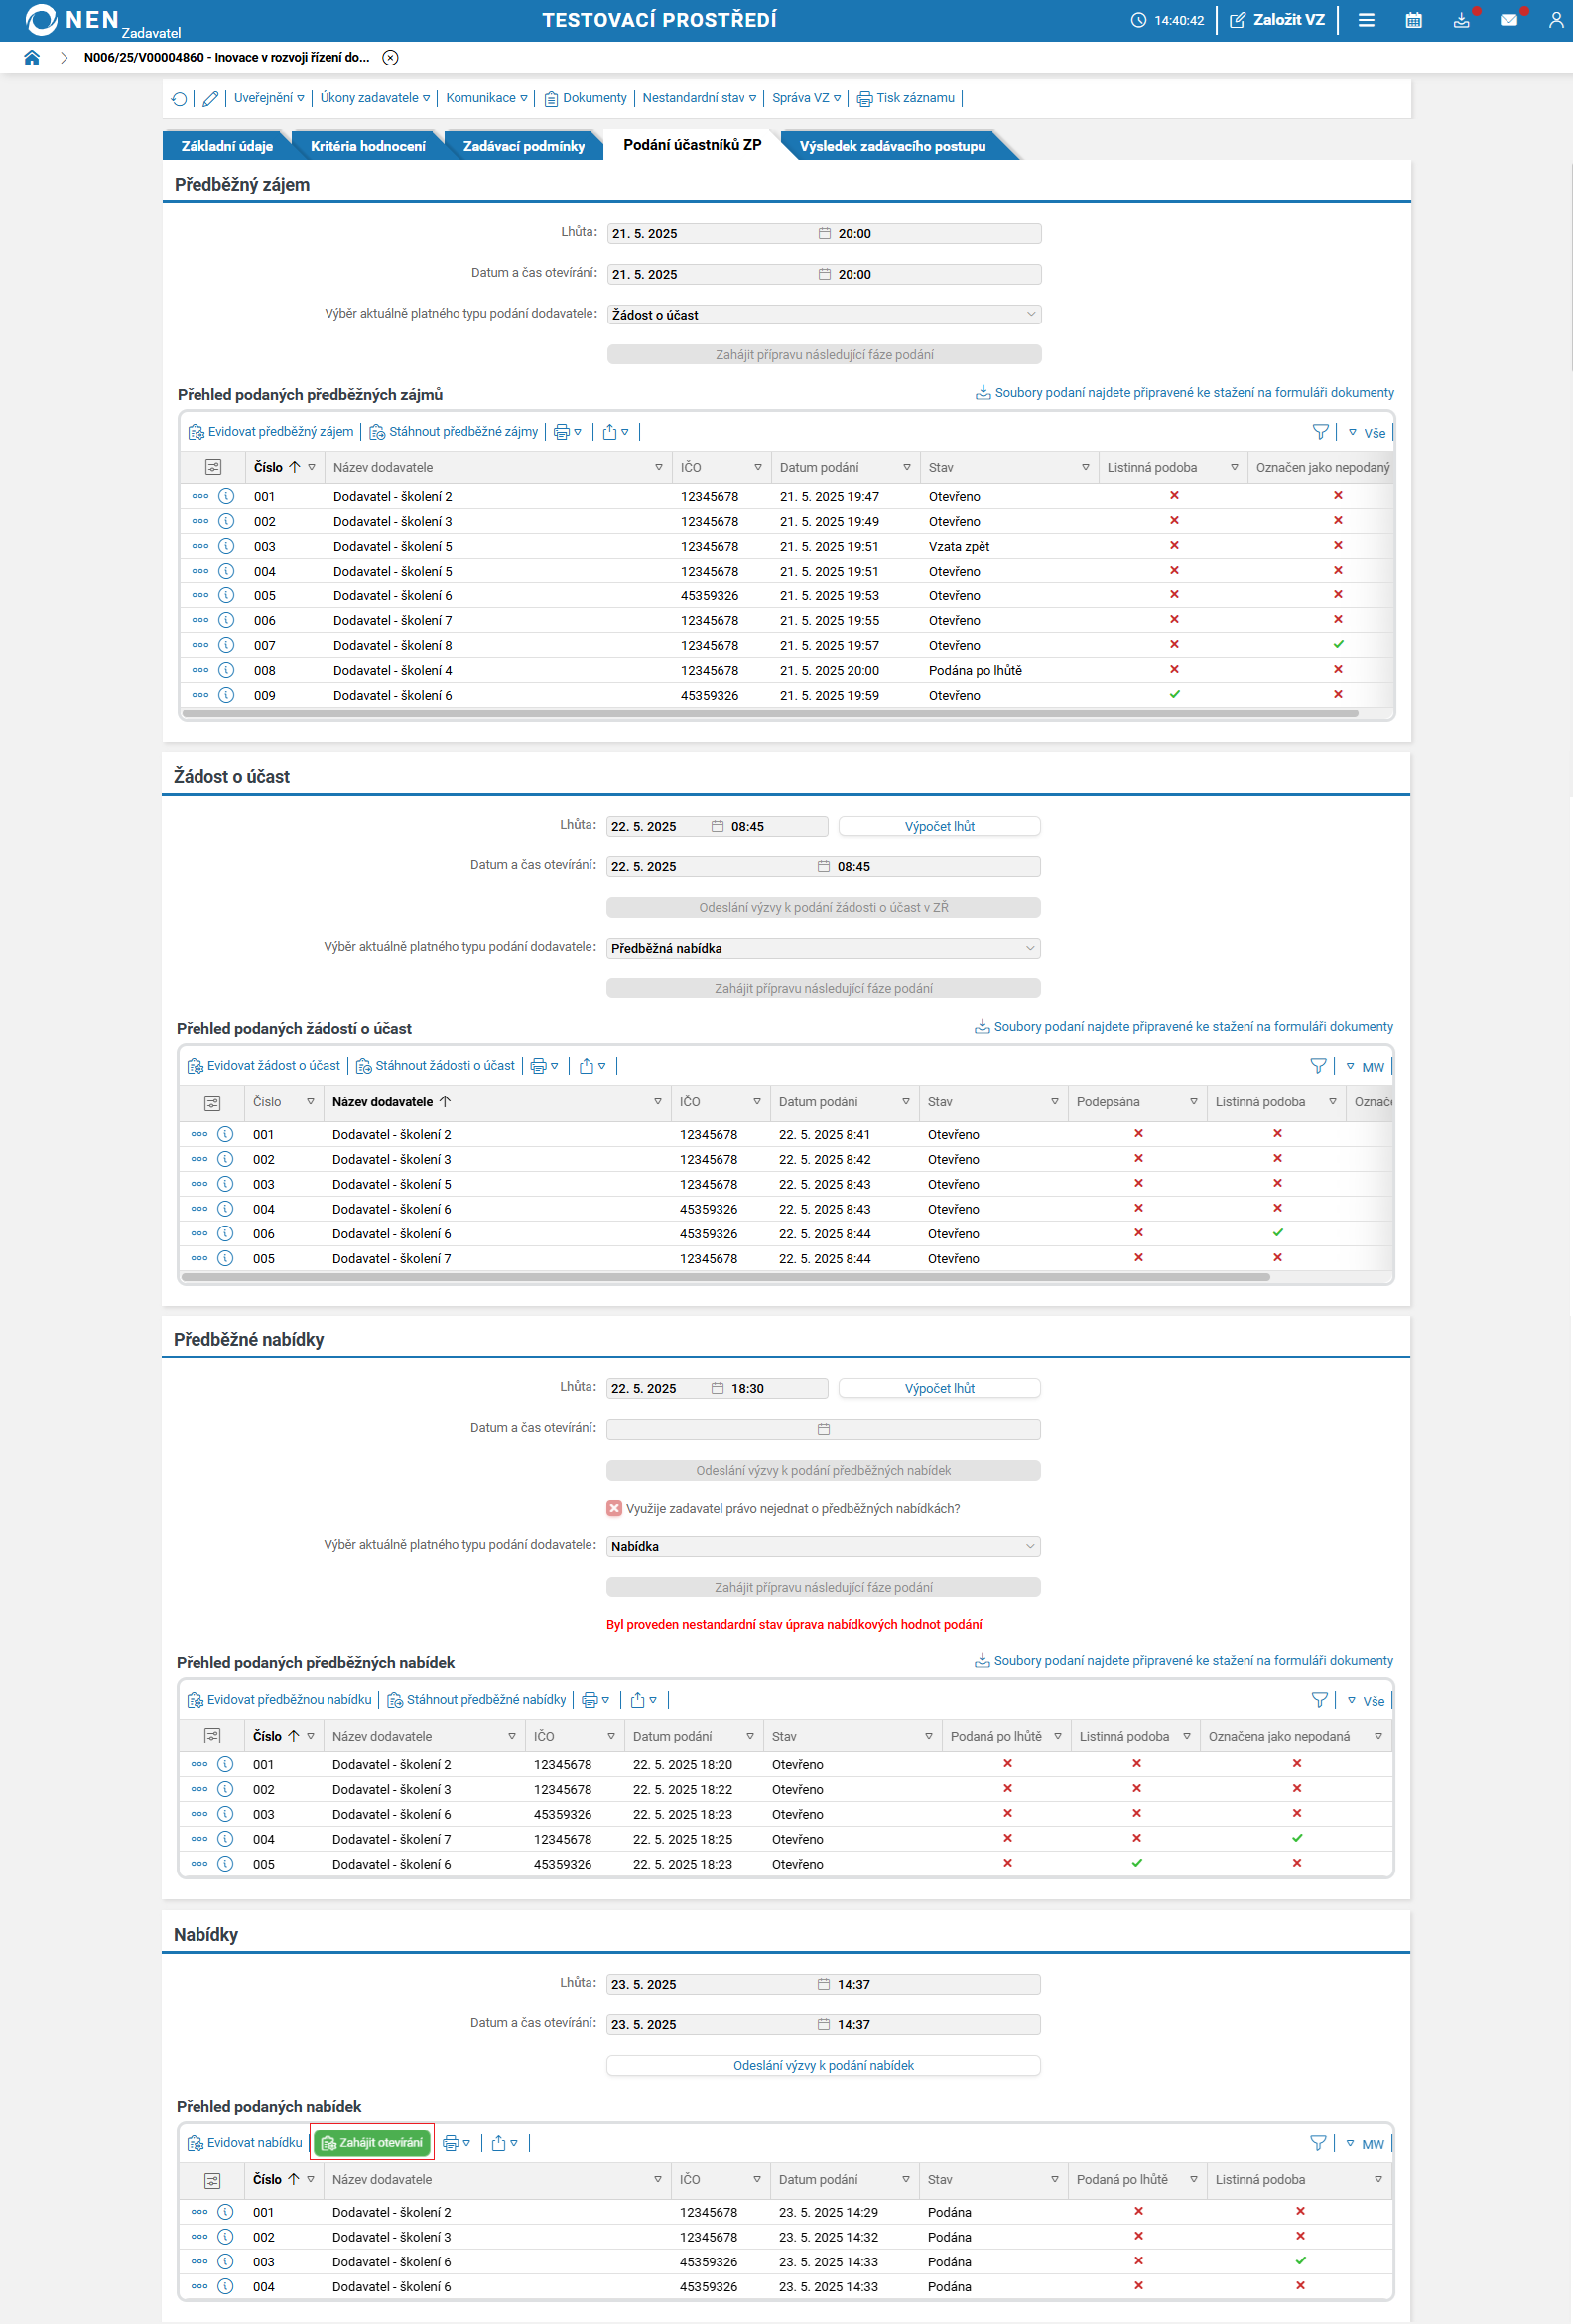This screenshot has width=1573, height=2324.
Task: Open export menu in předběžné zájmy toolbar
Action: click(x=616, y=432)
